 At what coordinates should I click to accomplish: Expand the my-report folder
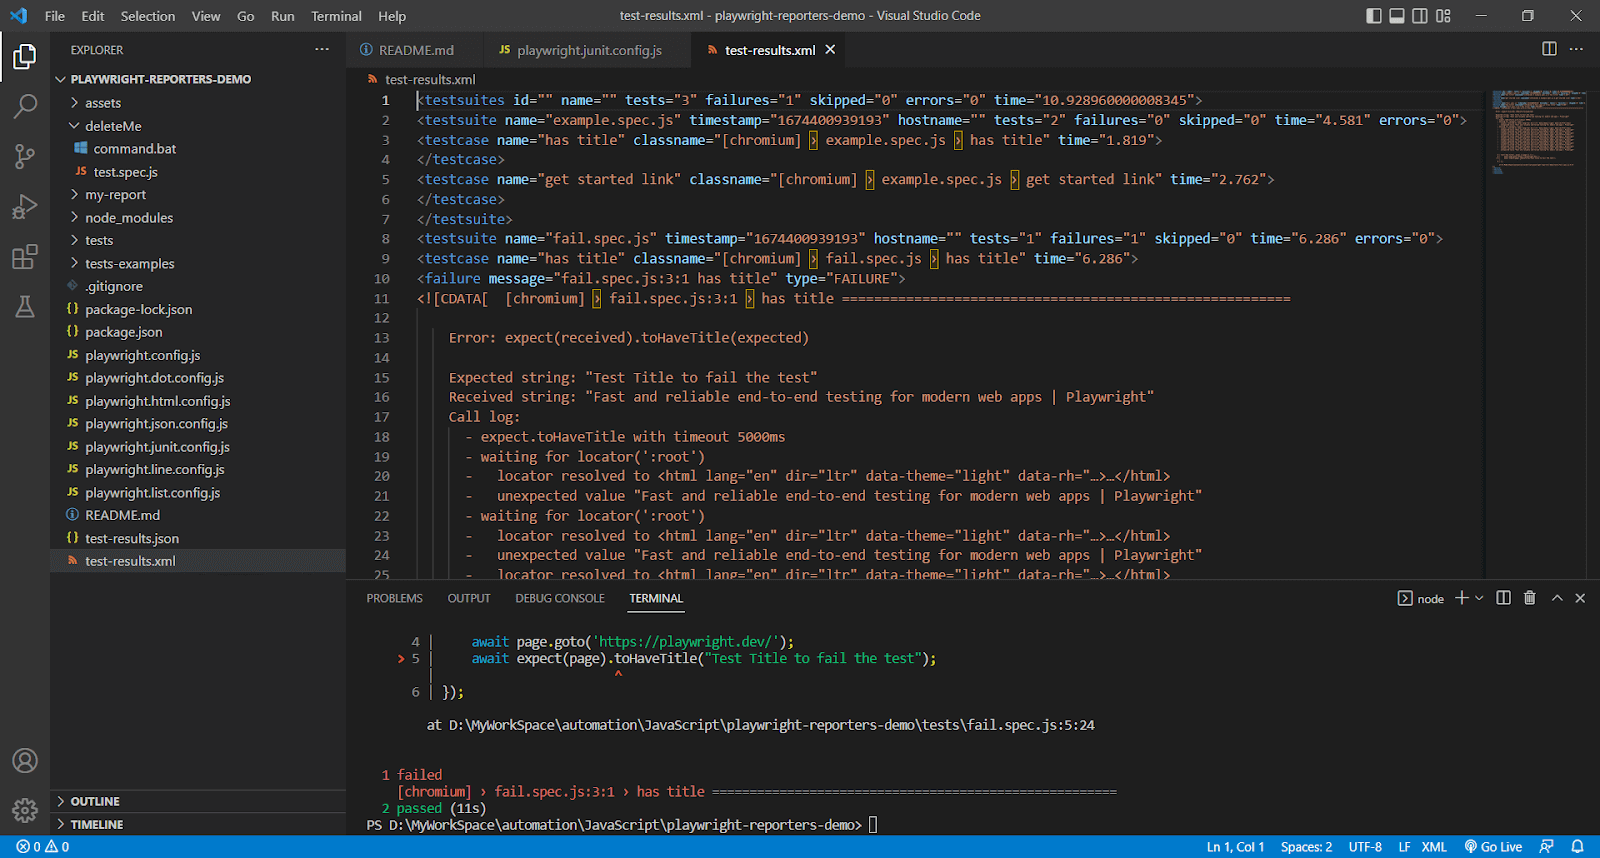pyautogui.click(x=198, y=195)
